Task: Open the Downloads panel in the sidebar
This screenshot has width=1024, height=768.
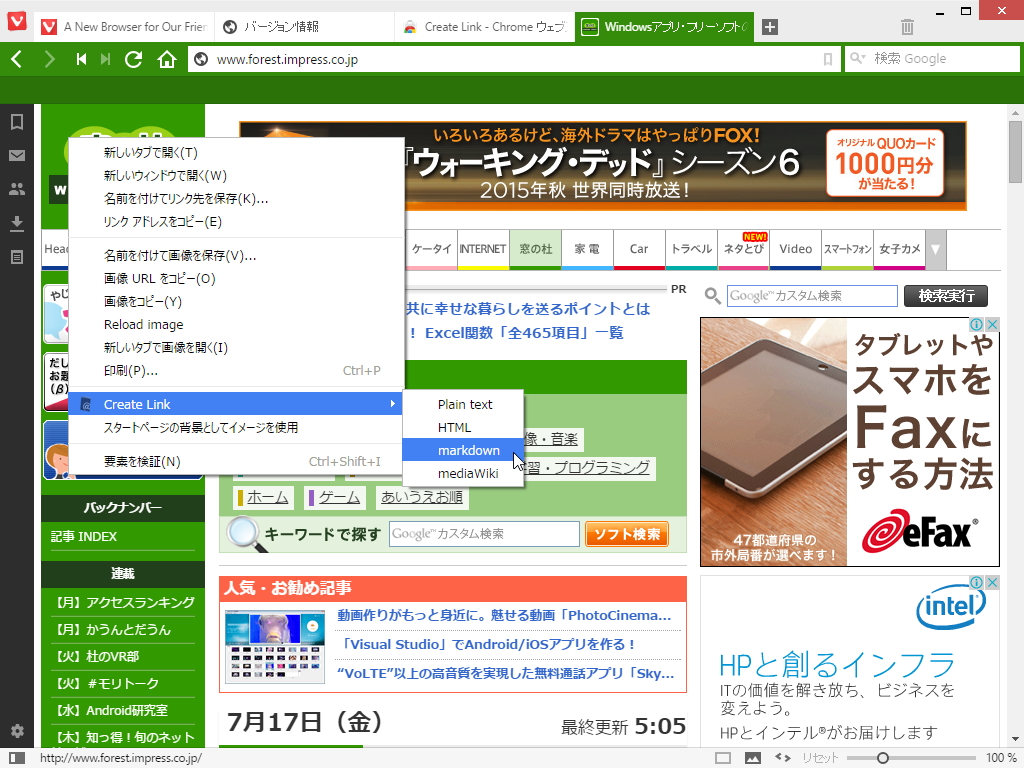Action: [x=15, y=225]
